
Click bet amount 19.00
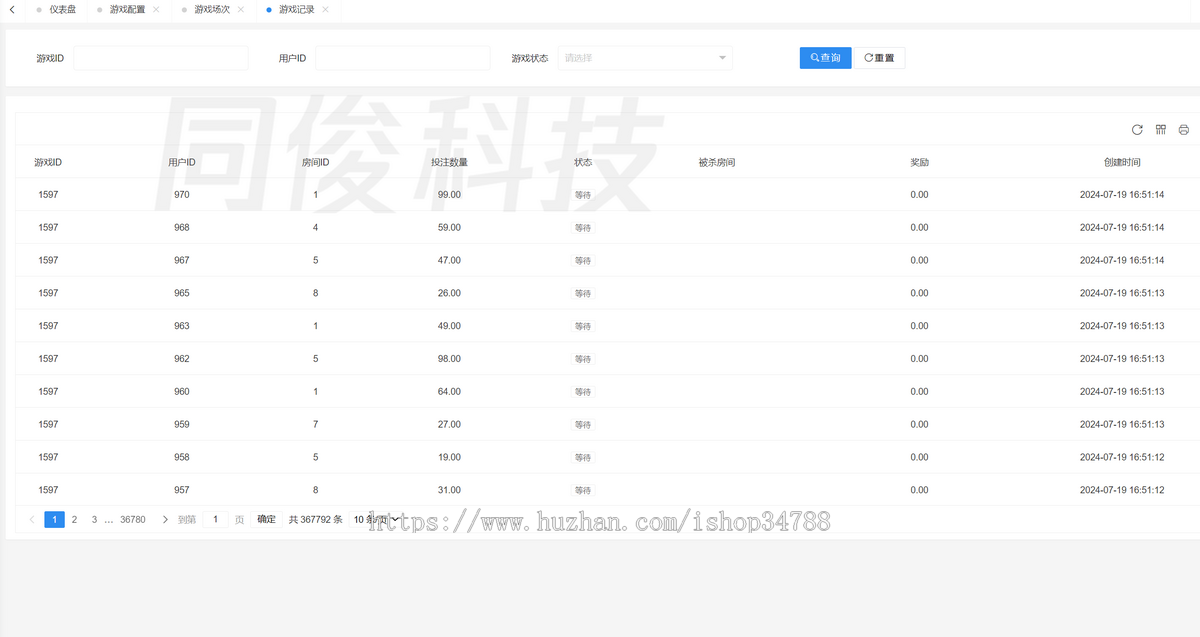pos(449,457)
